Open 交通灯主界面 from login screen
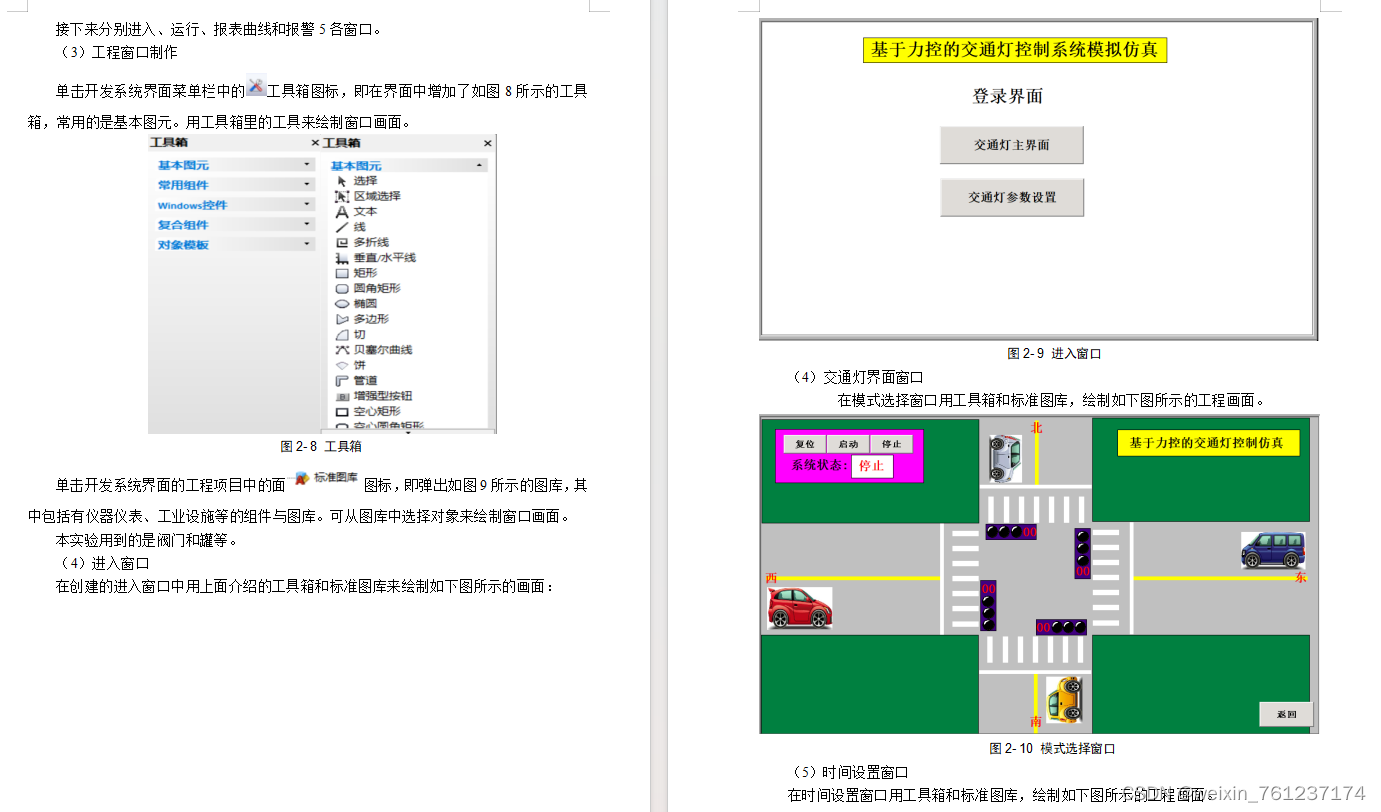1381x812 pixels. coord(1012,145)
